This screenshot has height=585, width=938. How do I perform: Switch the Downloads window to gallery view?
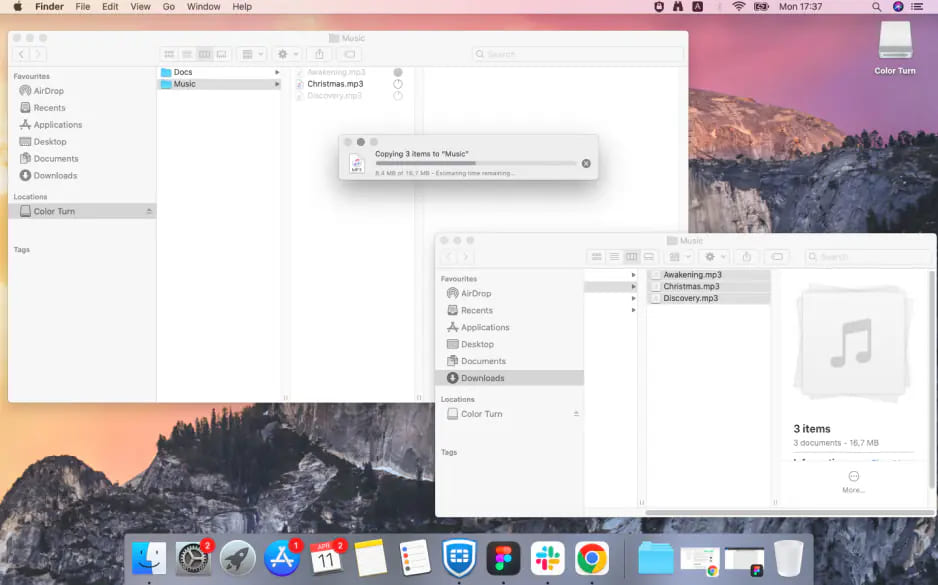coord(649,257)
